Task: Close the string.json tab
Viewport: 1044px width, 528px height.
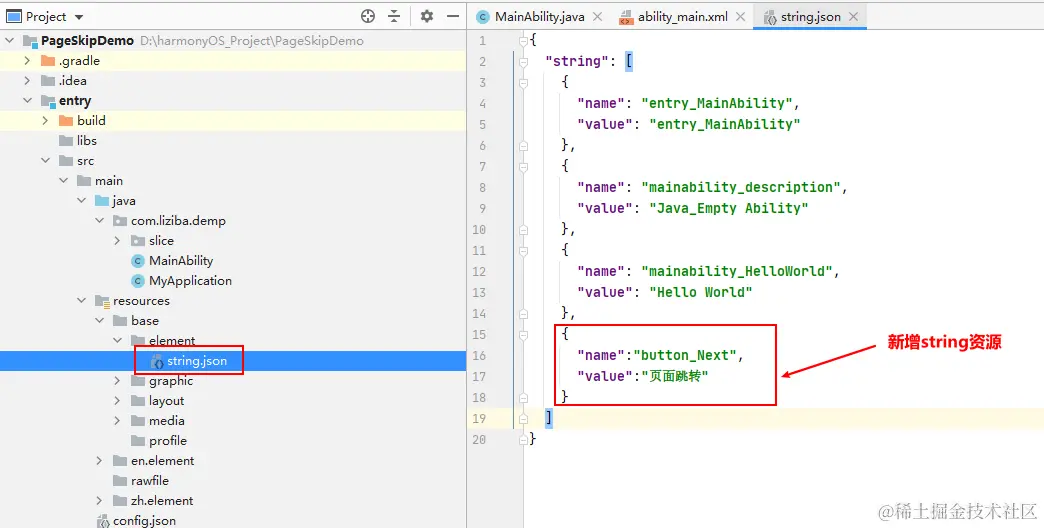Action: click(854, 17)
